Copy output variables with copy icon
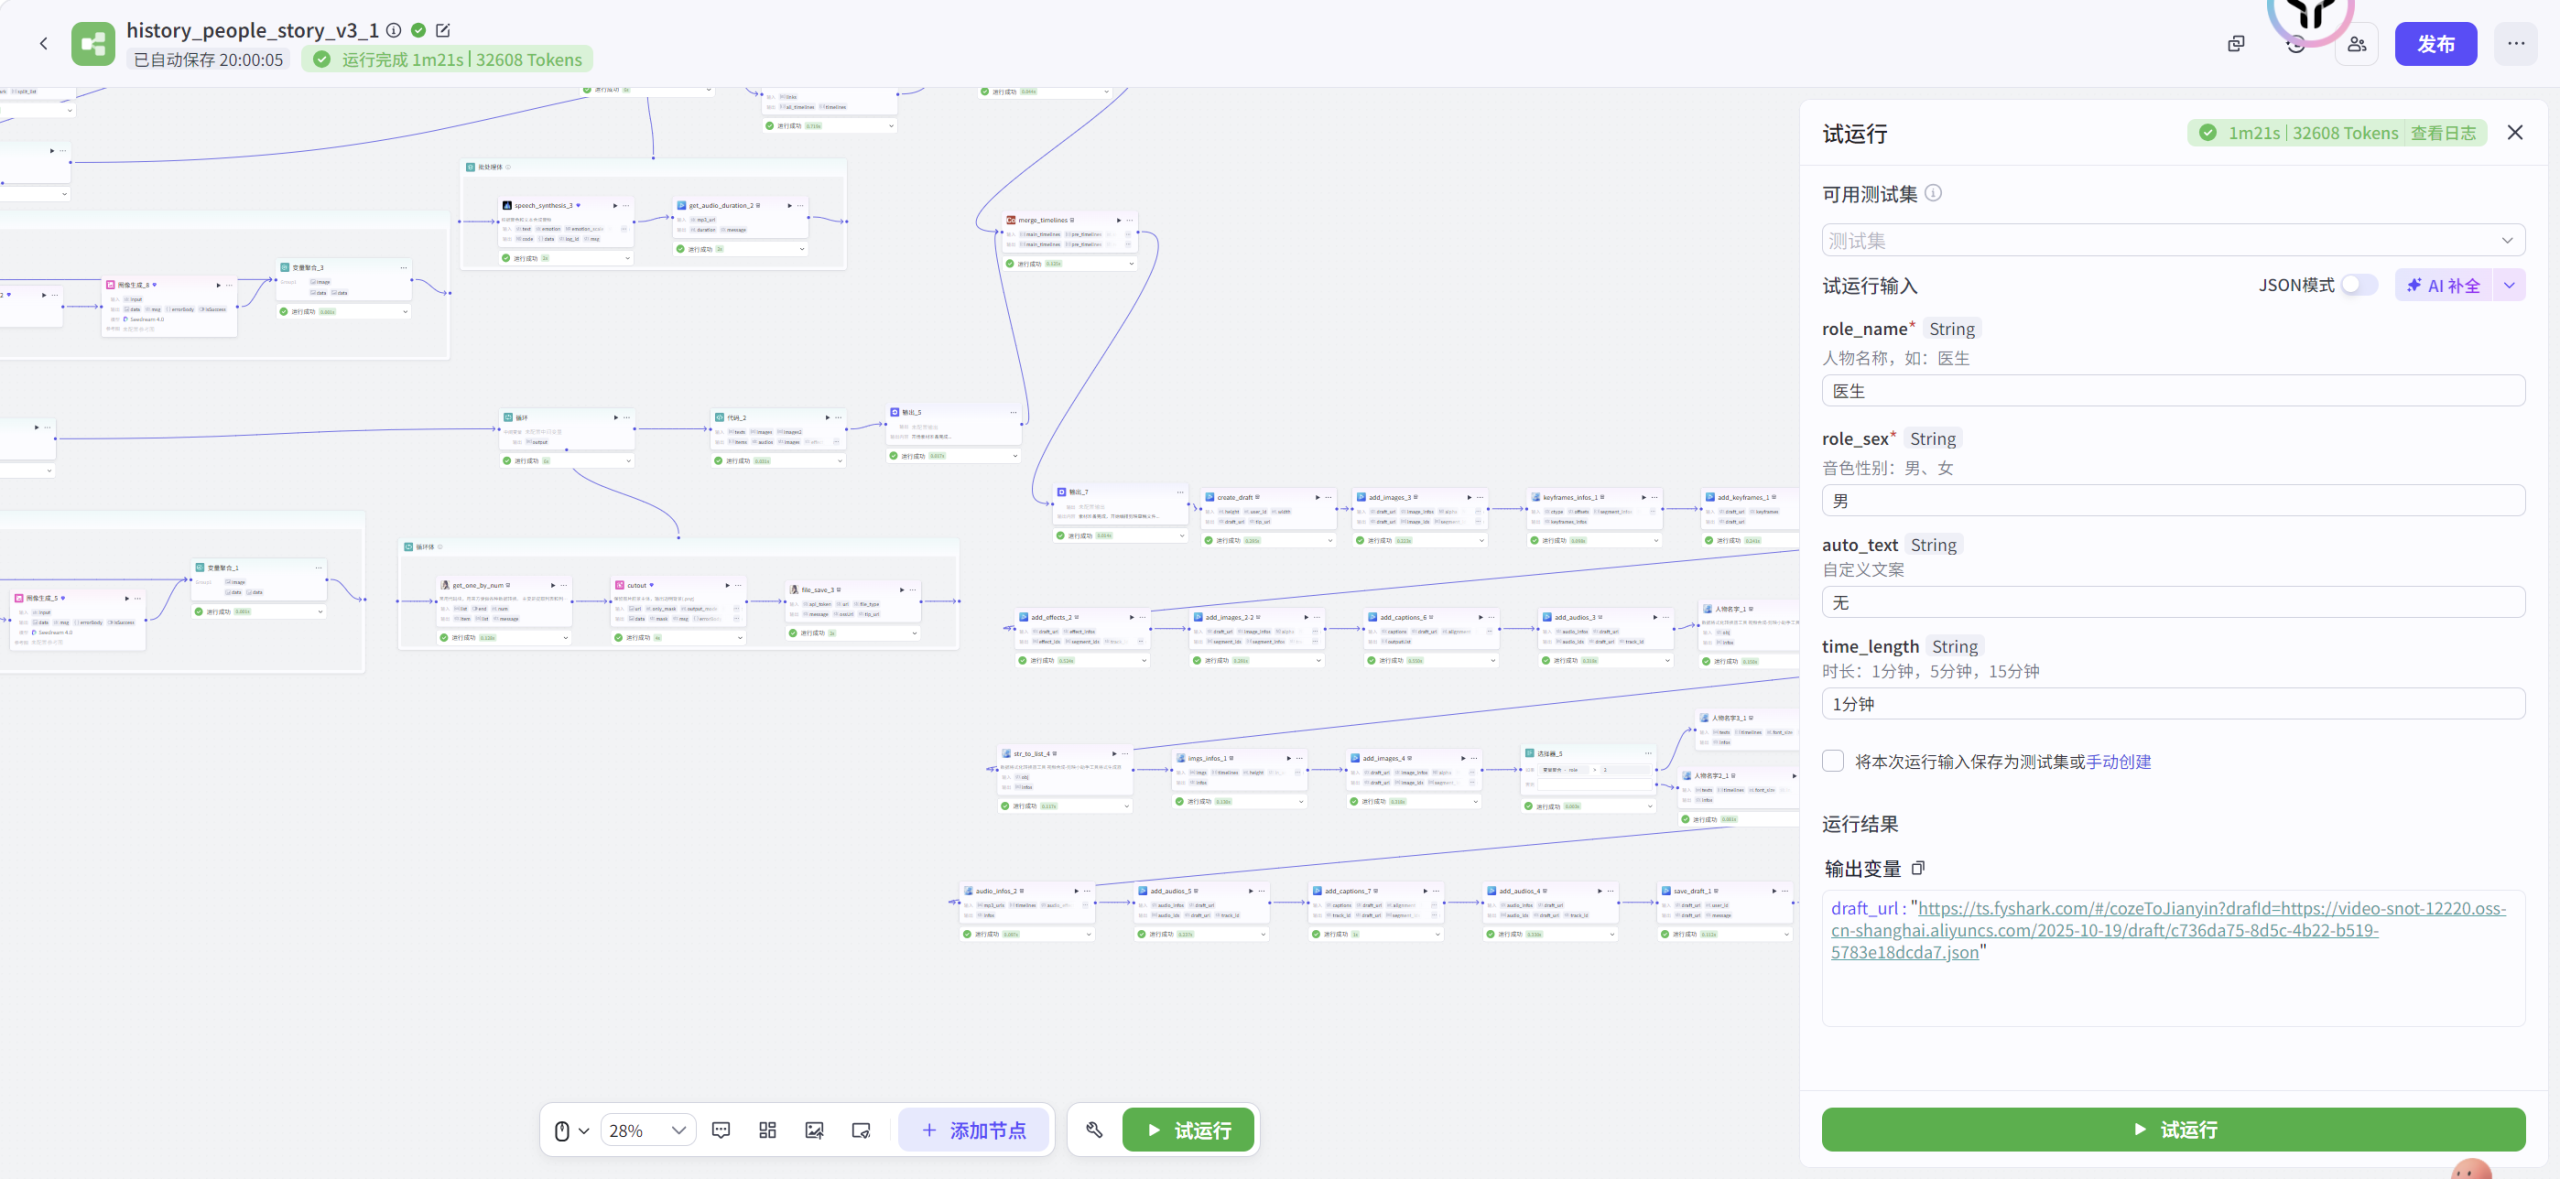 [1918, 868]
